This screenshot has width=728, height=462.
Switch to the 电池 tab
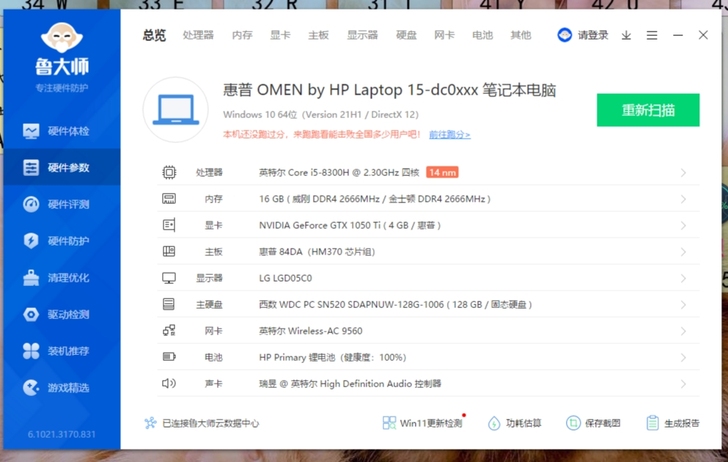pos(482,35)
